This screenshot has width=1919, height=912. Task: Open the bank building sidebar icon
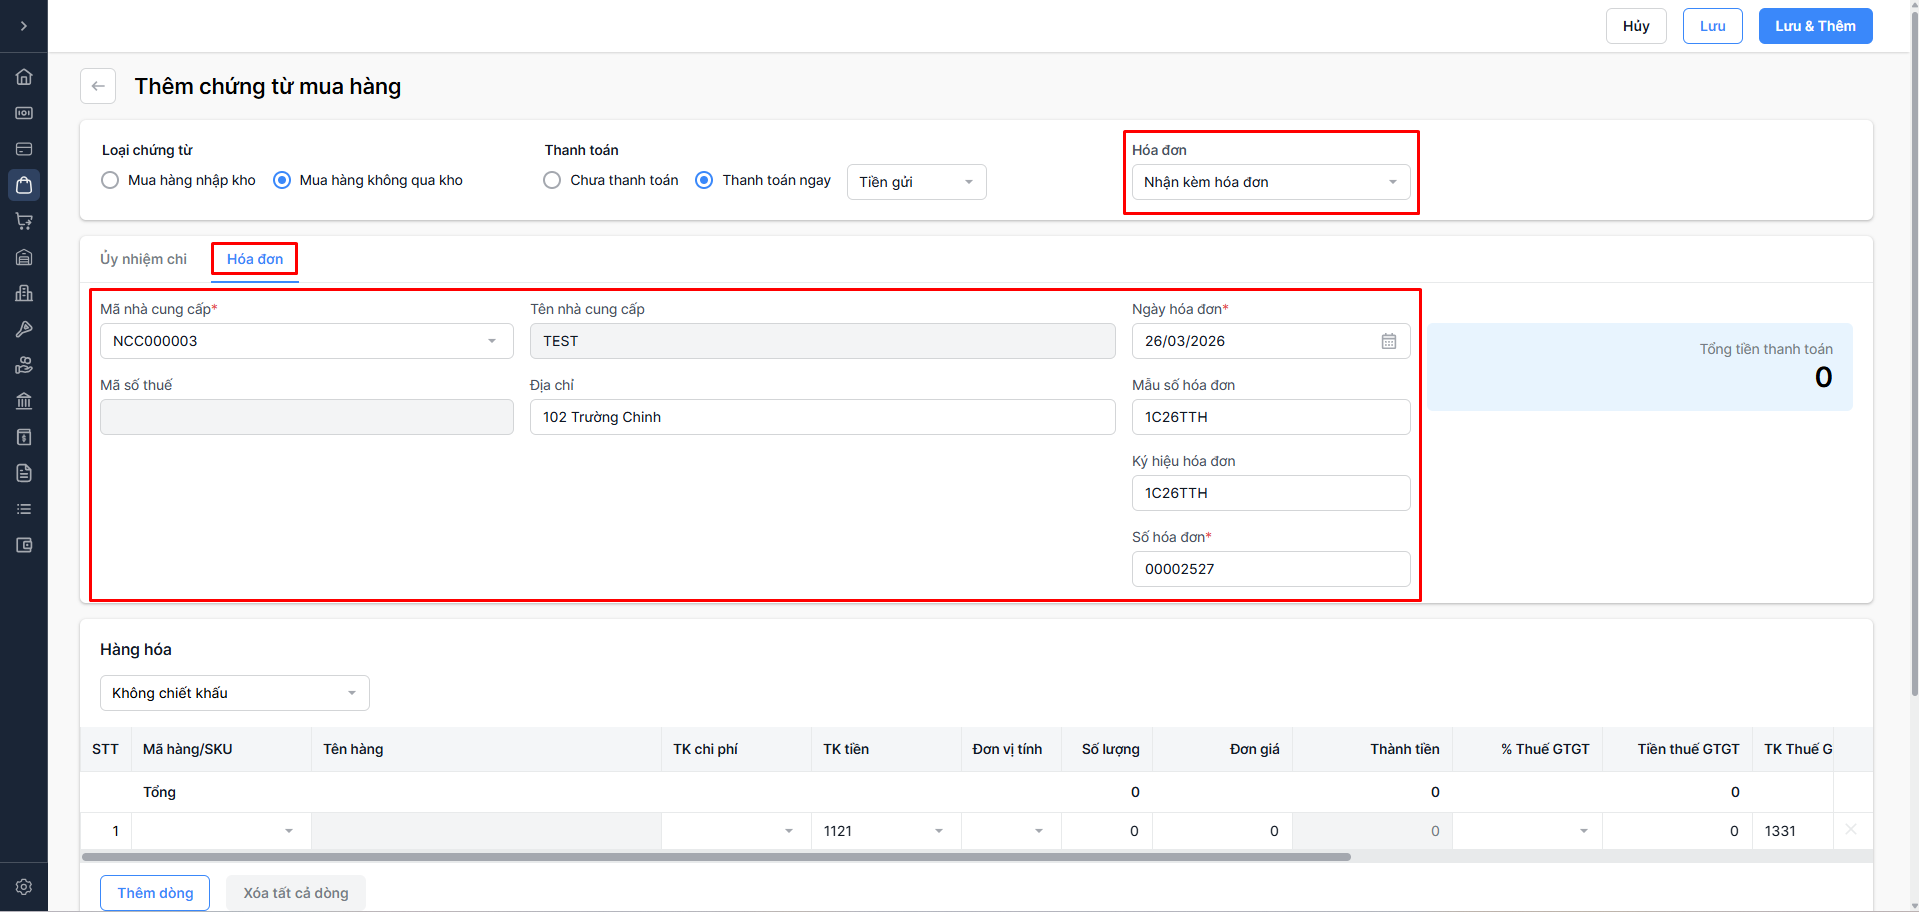pos(24,401)
